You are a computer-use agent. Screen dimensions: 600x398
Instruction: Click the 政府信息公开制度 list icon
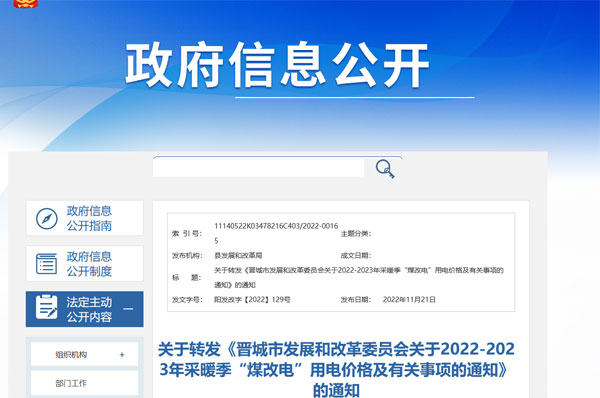click(47, 264)
